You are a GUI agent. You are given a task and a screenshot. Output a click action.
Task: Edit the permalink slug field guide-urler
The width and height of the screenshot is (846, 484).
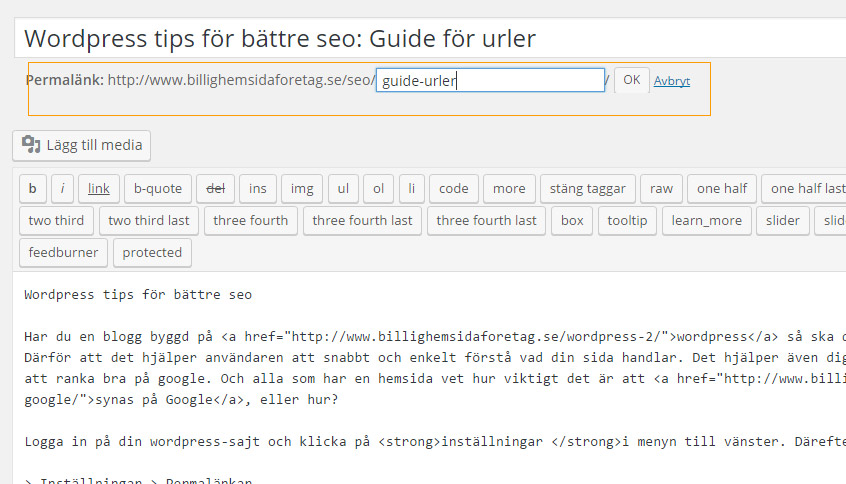pos(490,80)
